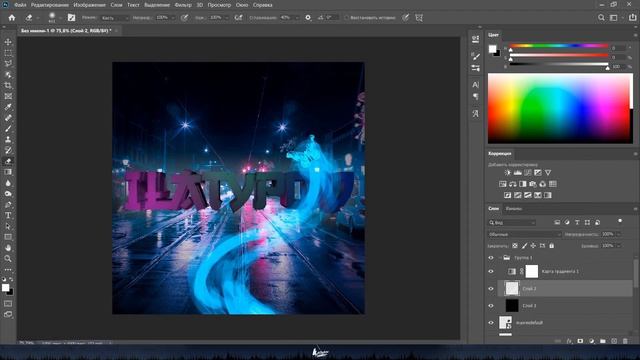Open the Изображение menu

[89, 5]
